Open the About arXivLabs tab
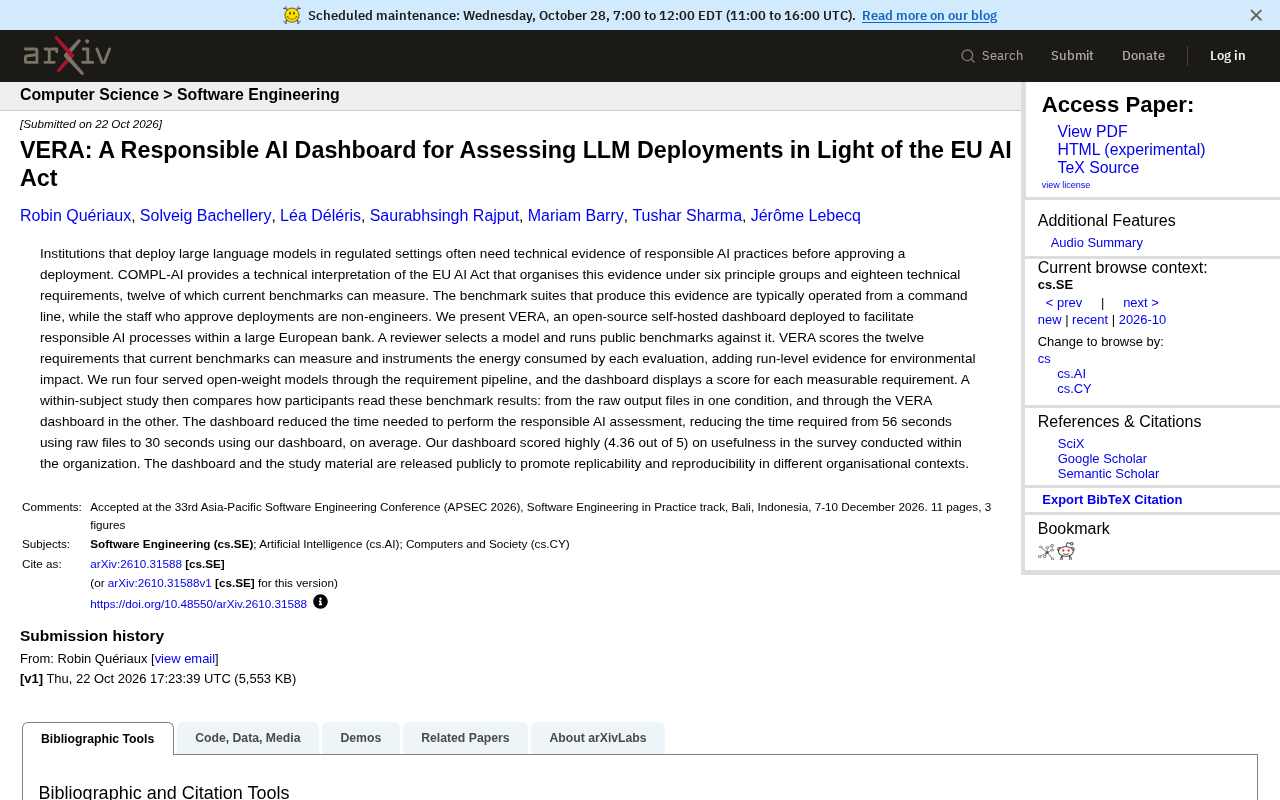The image size is (1280, 800). pos(598,738)
